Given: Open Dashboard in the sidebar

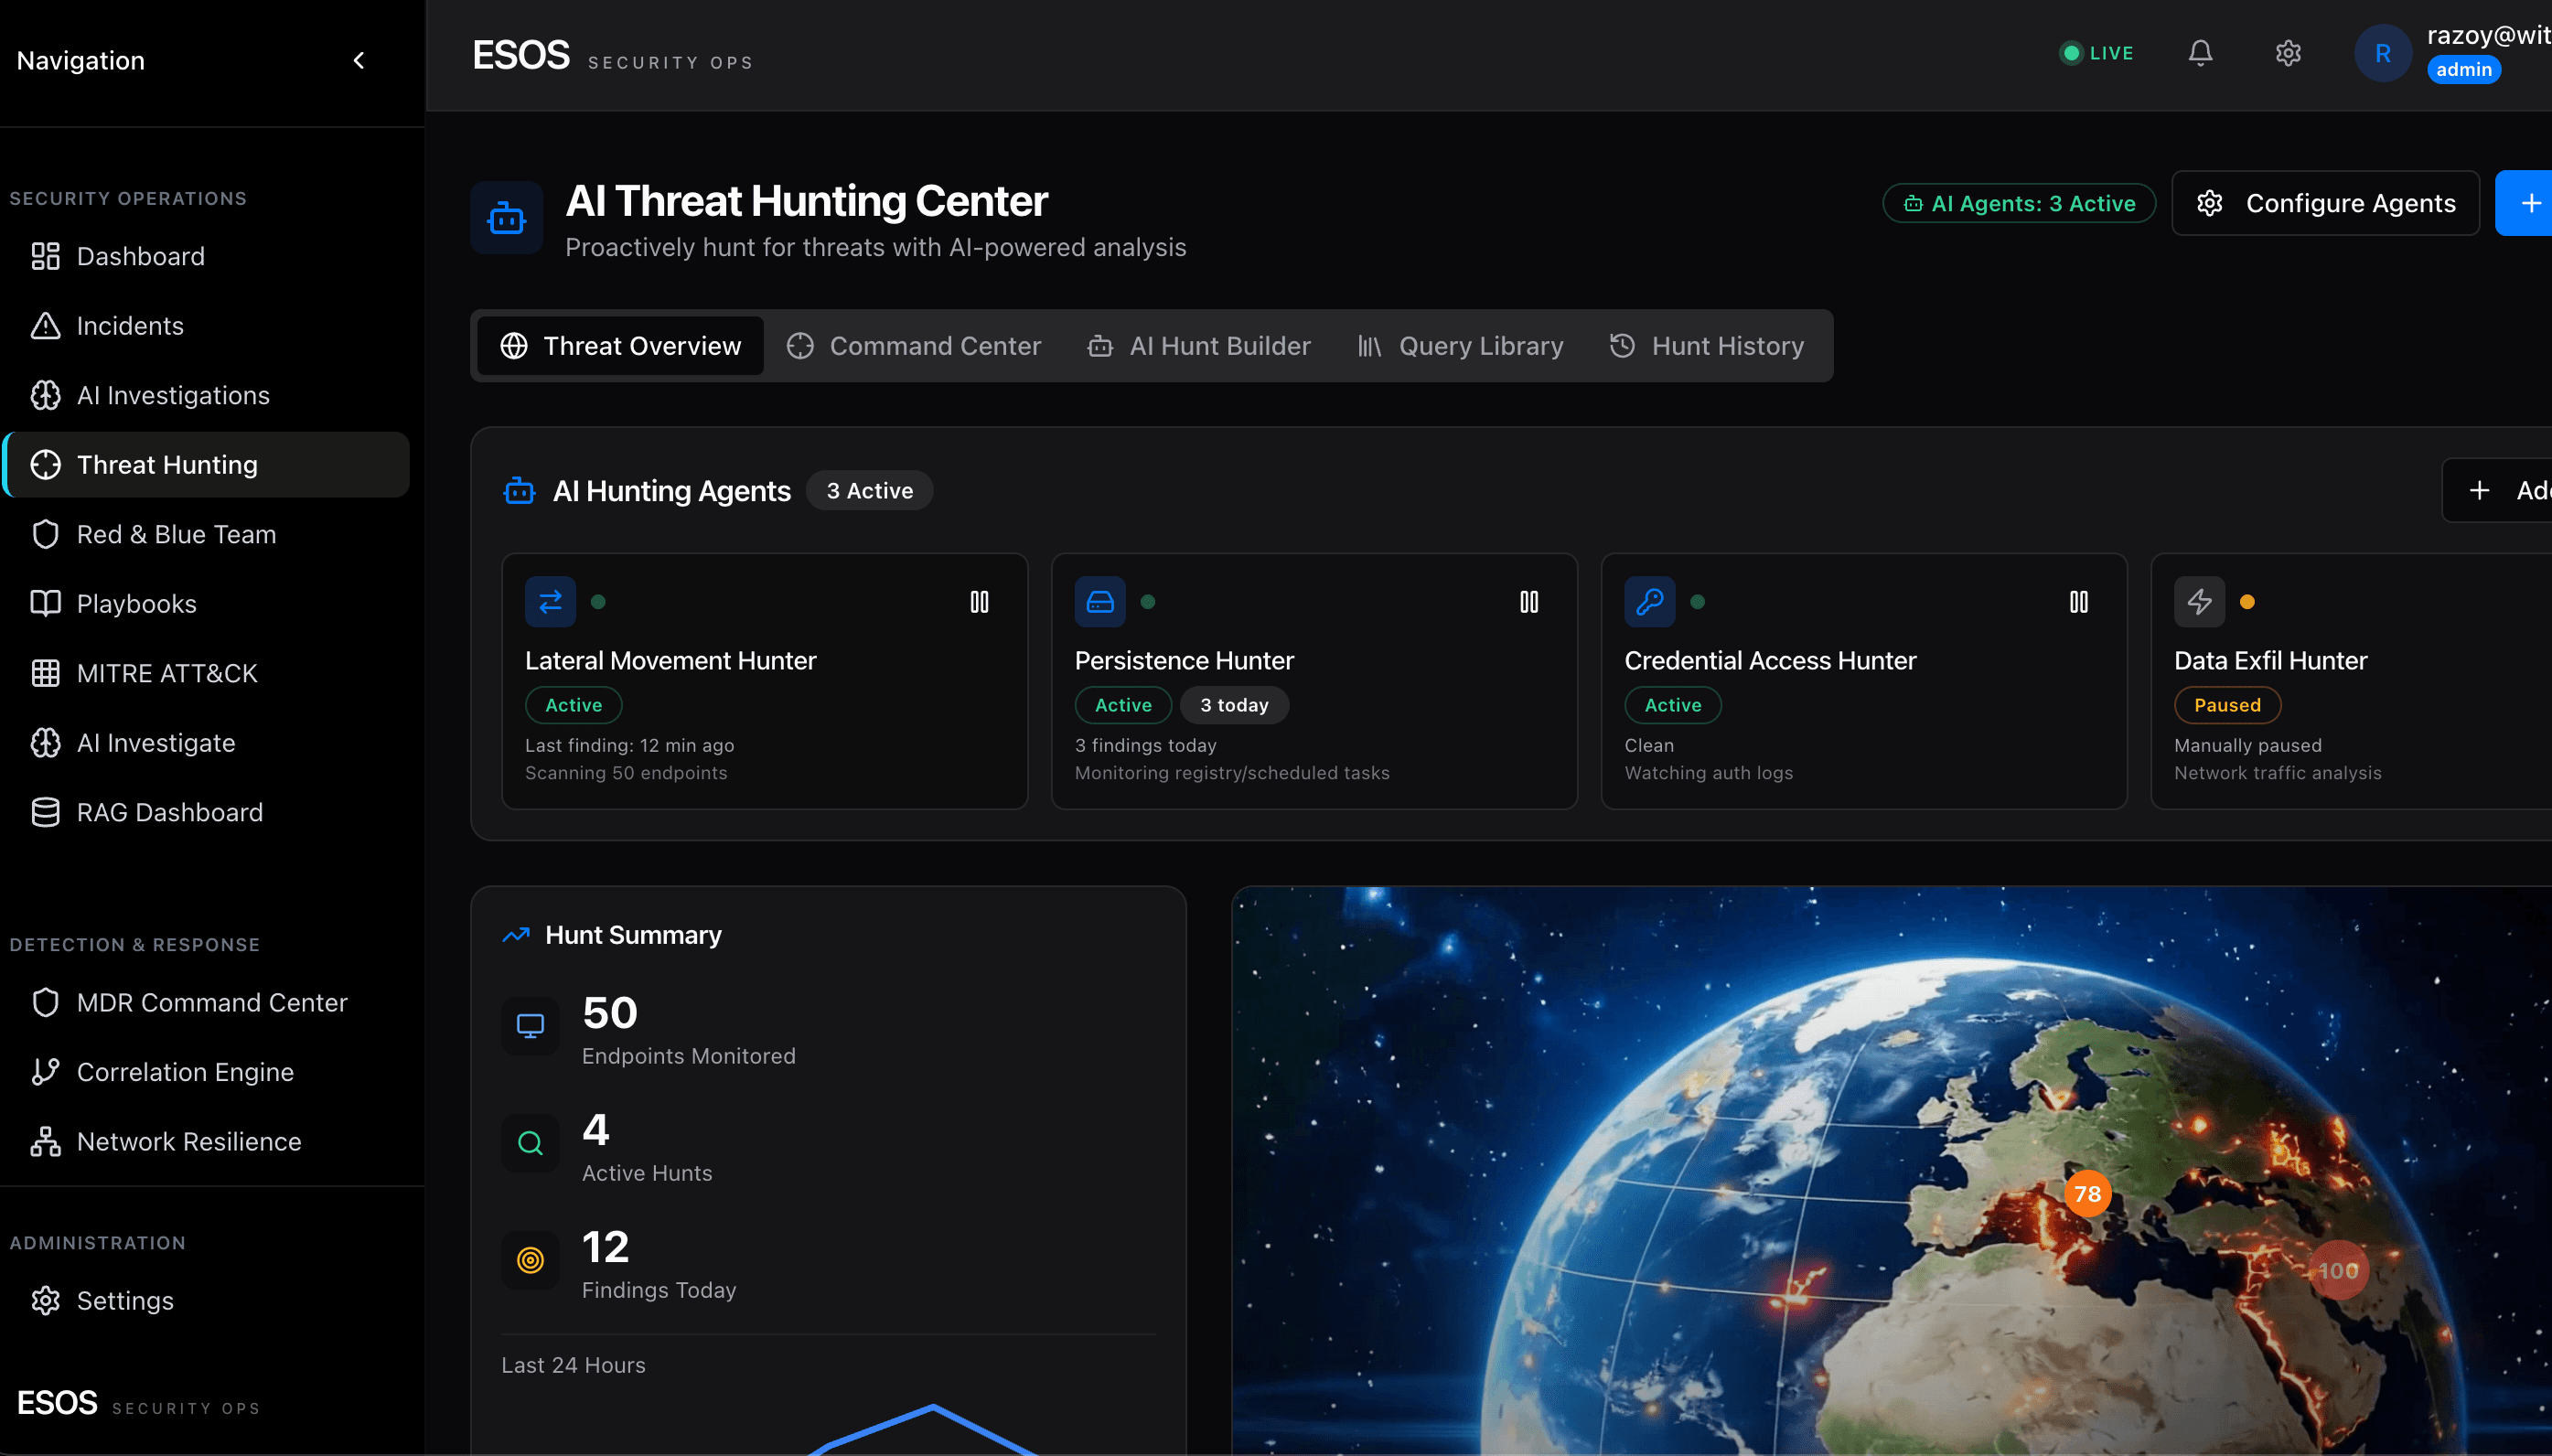Looking at the screenshot, I should coord(207,256).
